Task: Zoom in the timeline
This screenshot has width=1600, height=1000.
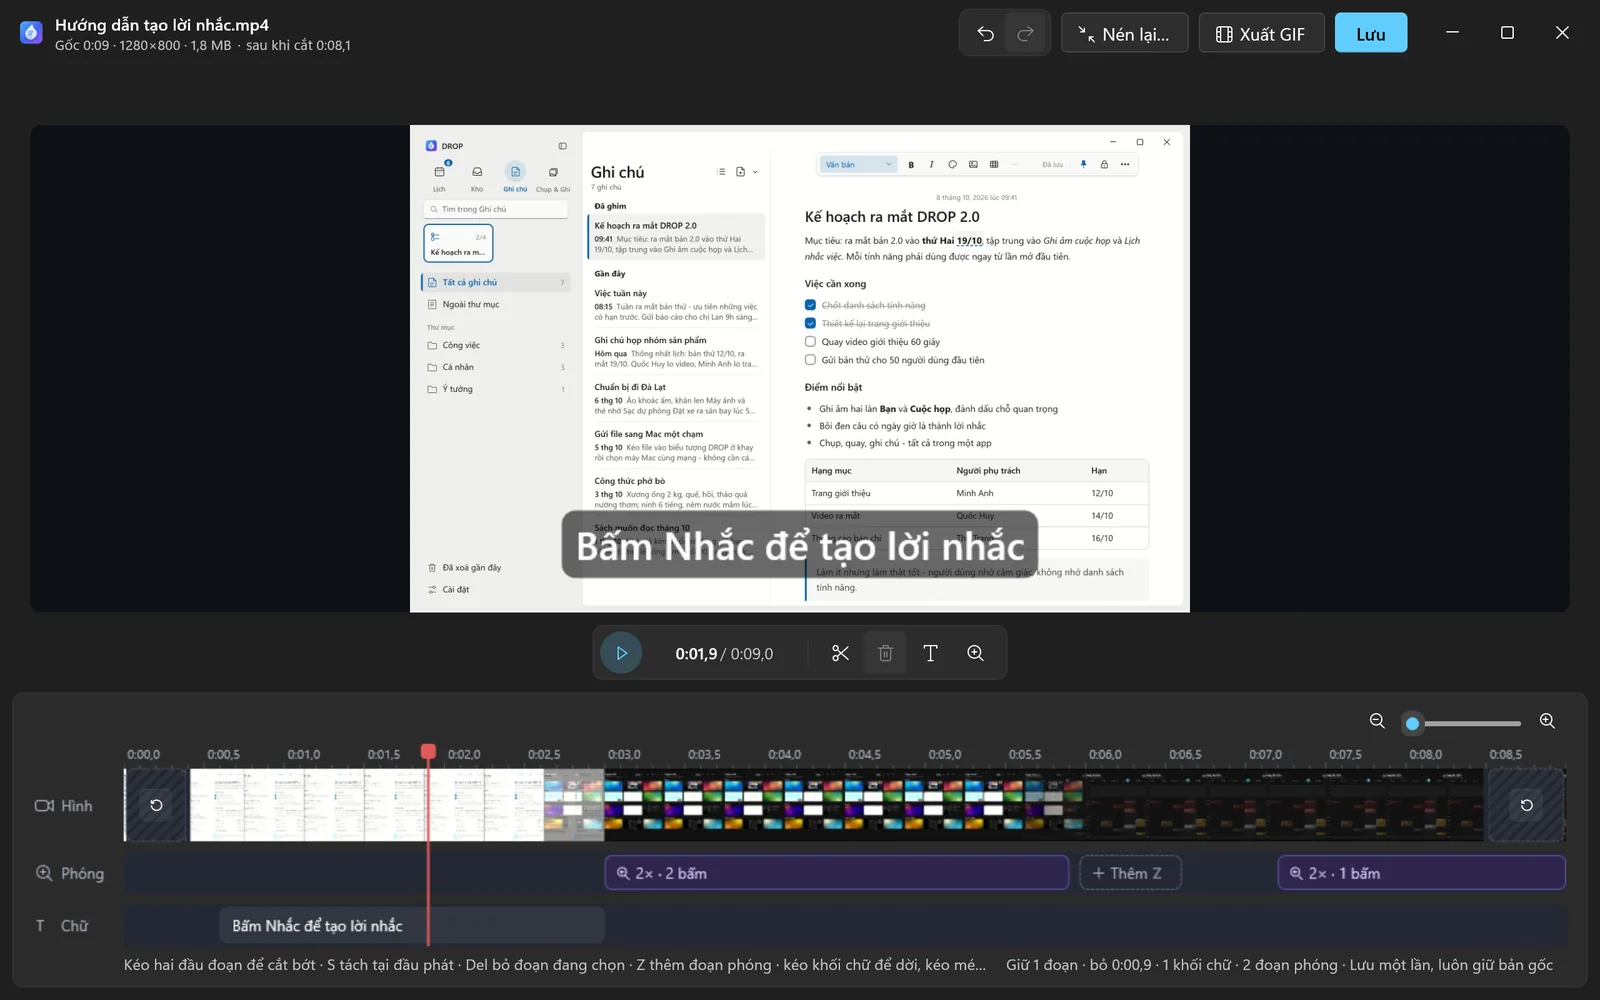Action: point(1547,721)
